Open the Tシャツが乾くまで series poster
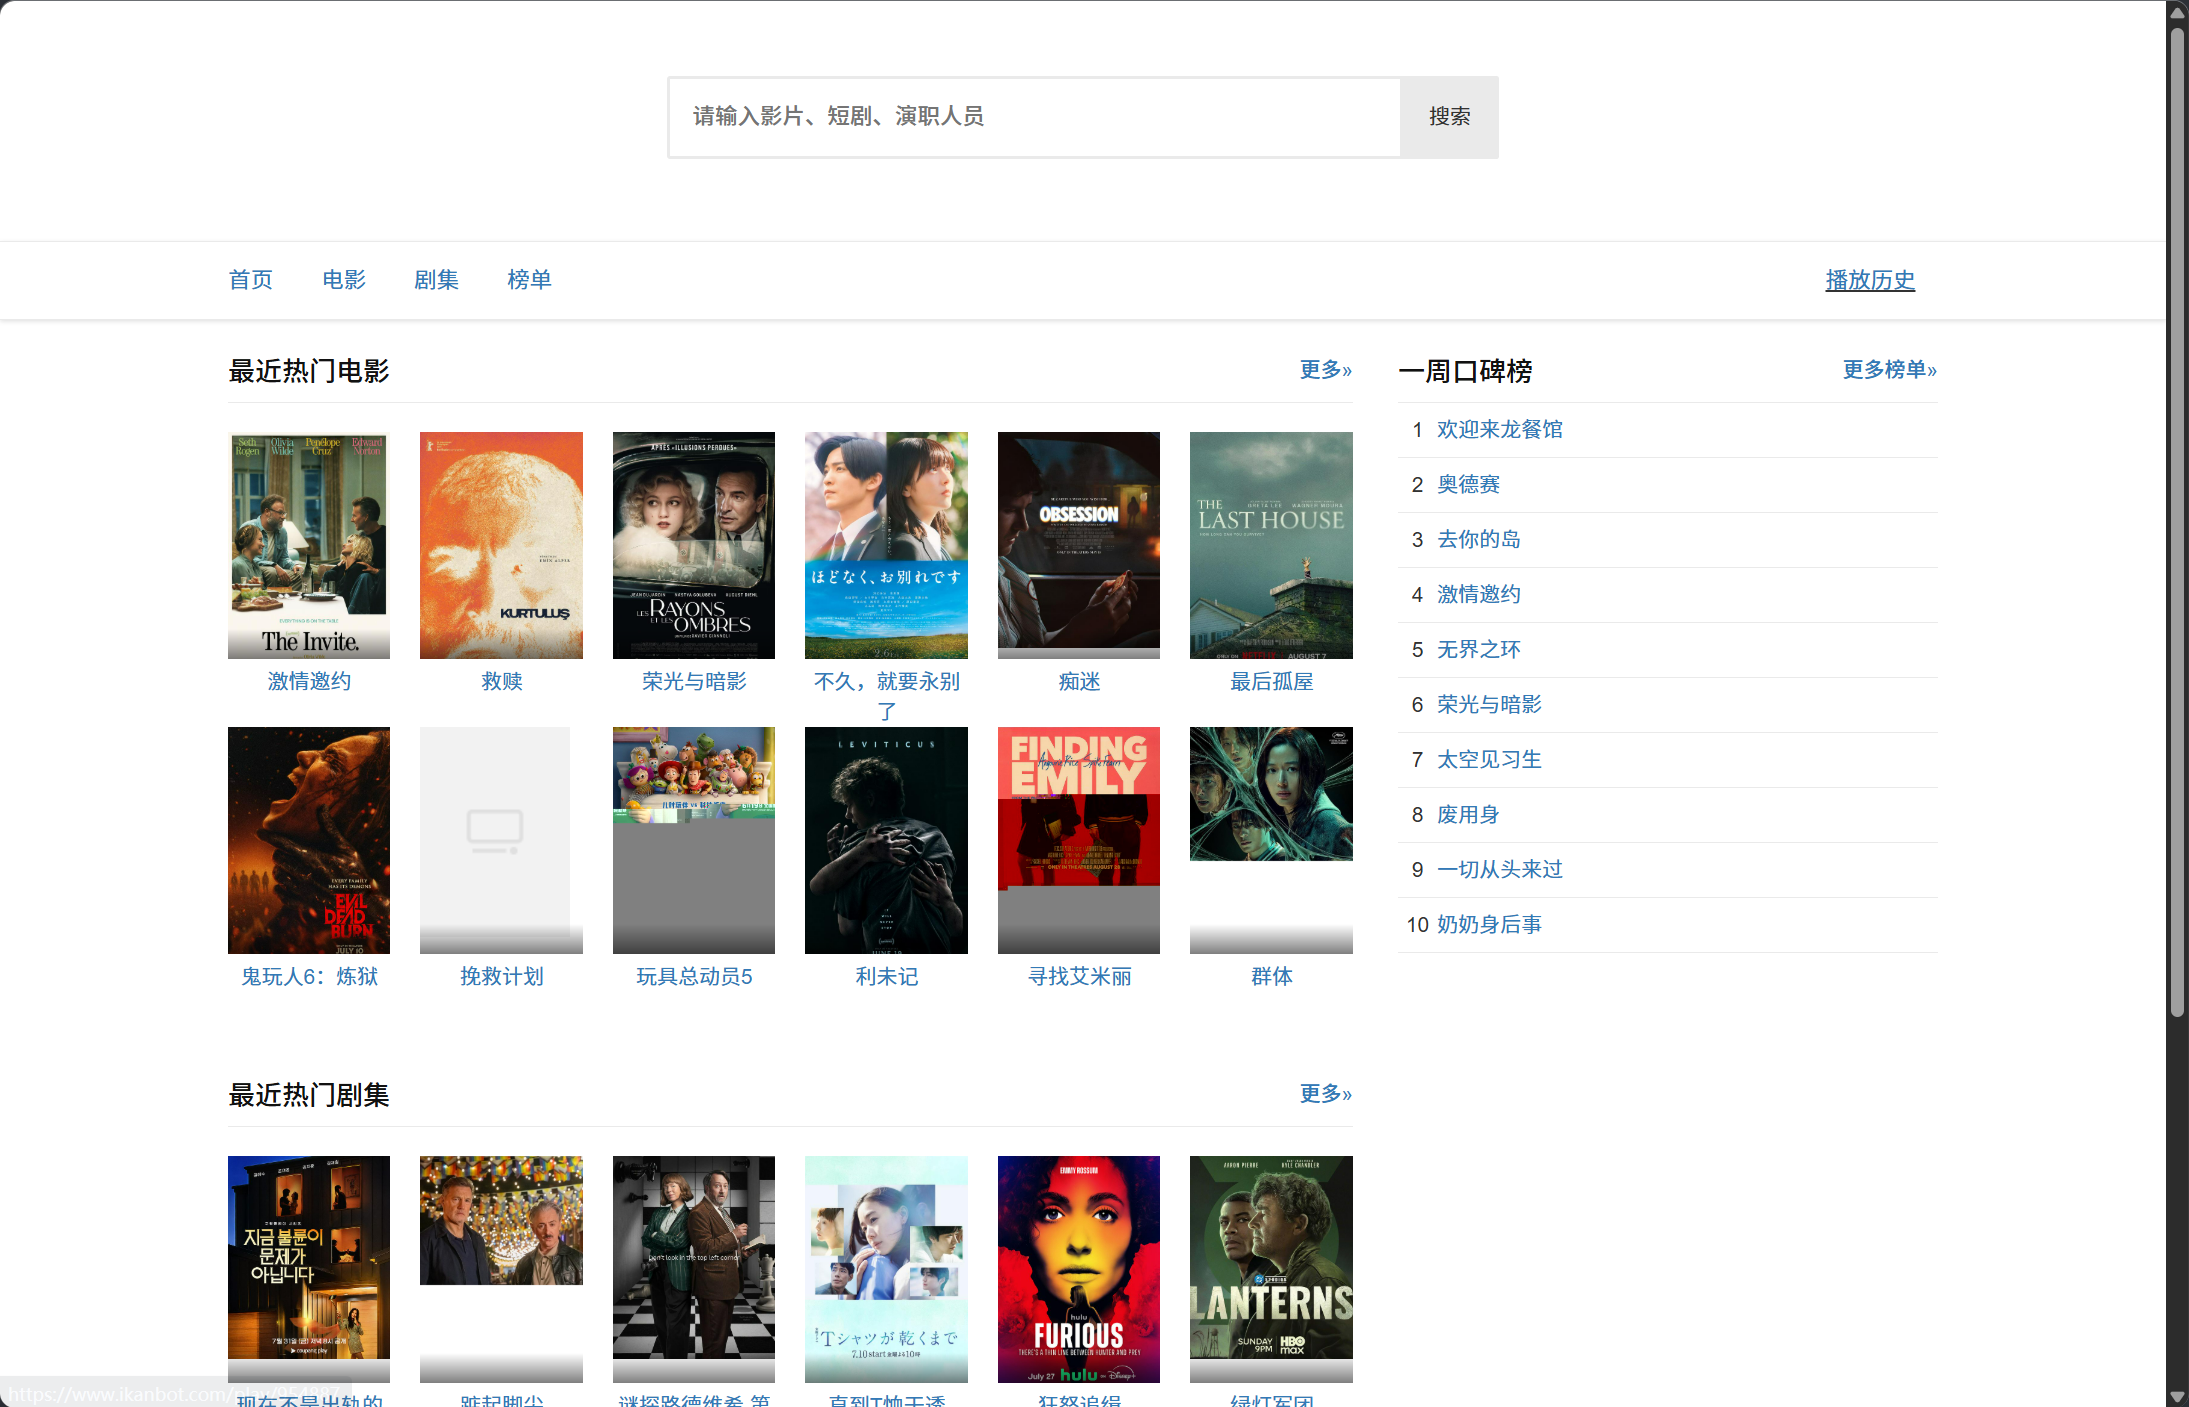2189x1407 pixels. pyautogui.click(x=886, y=1269)
